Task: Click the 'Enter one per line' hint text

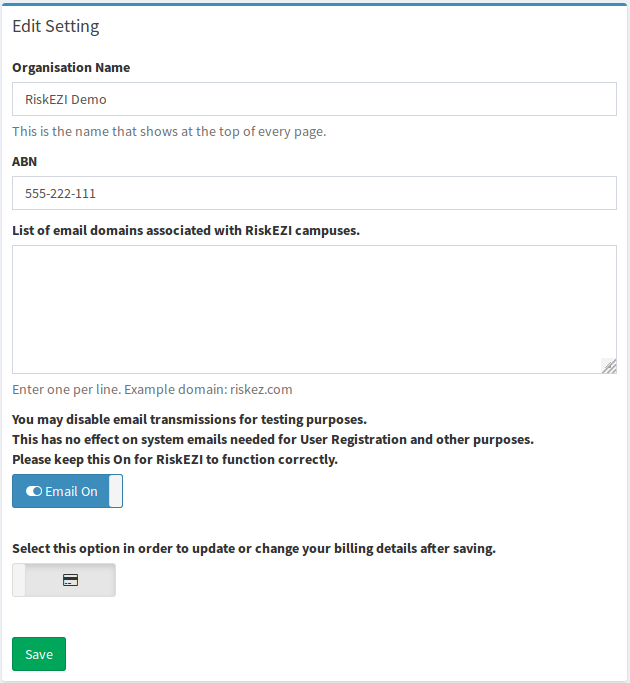Action: (x=152, y=389)
